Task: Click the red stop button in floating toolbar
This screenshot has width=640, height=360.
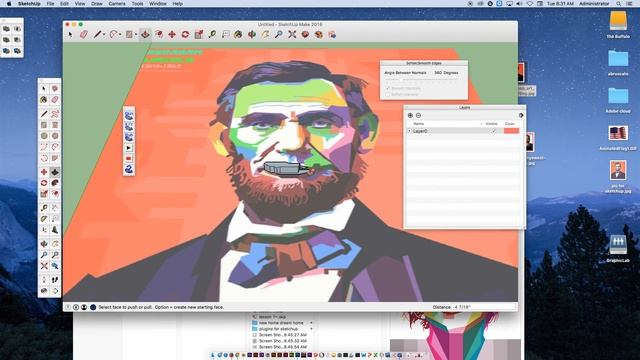Action: click(x=129, y=158)
